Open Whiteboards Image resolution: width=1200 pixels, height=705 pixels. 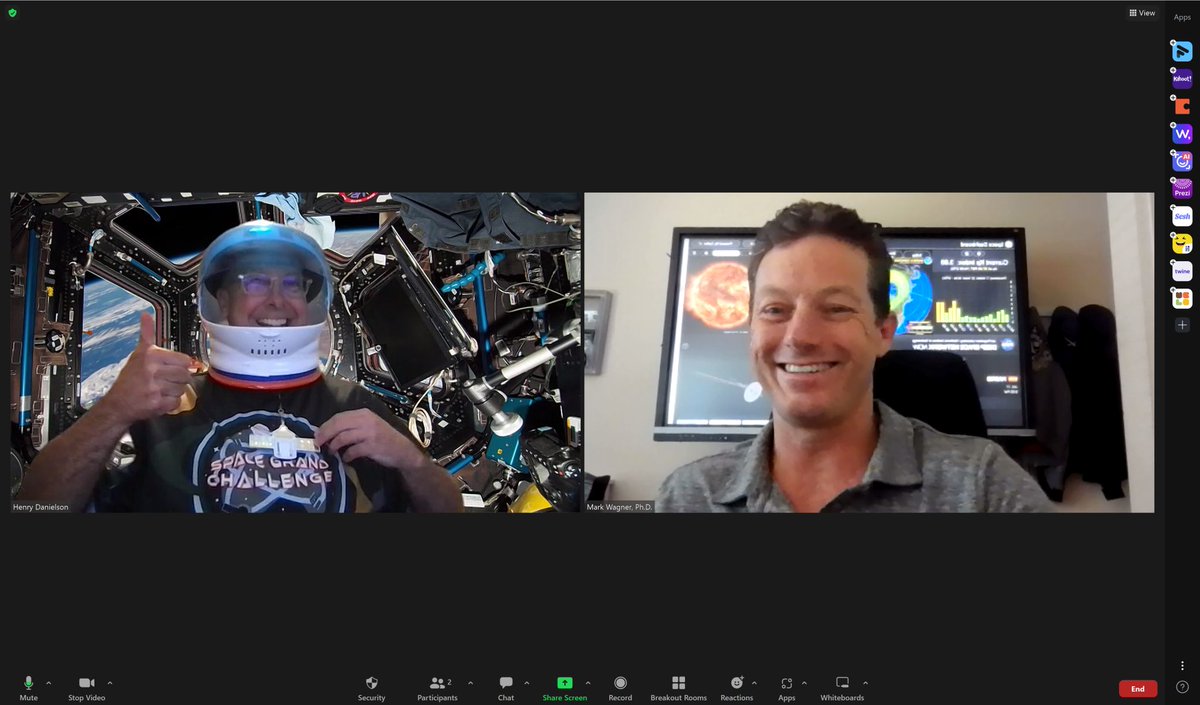[x=842, y=688]
